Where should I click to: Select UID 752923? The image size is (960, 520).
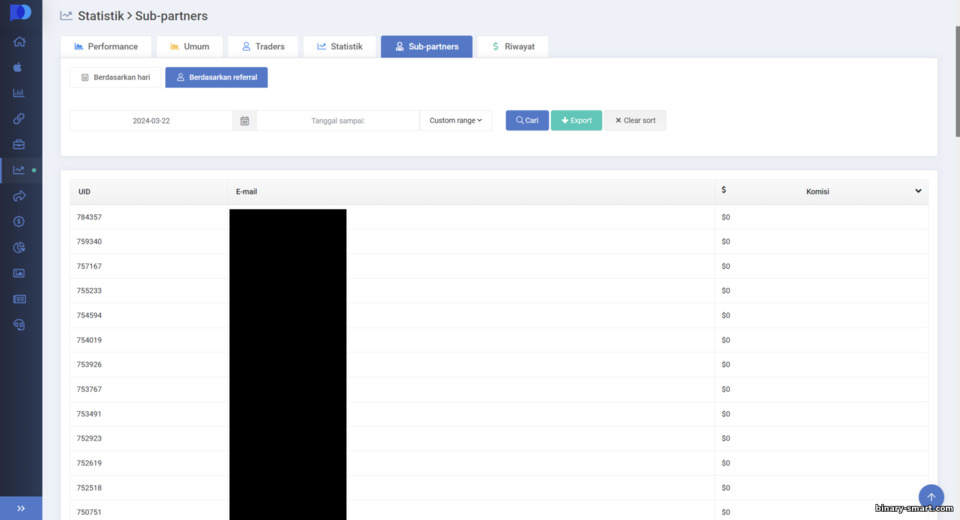tap(89, 439)
